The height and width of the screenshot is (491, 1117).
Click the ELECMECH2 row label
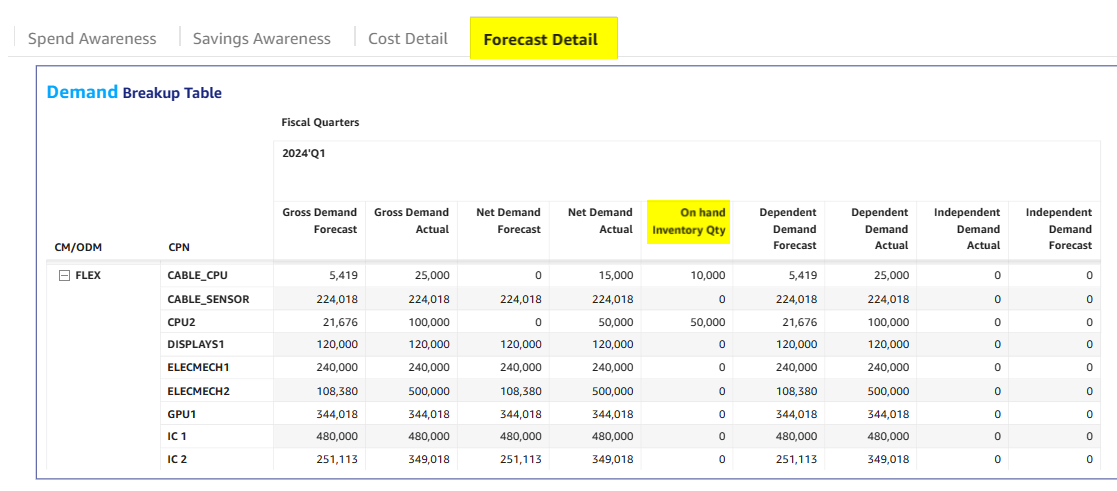coord(198,391)
